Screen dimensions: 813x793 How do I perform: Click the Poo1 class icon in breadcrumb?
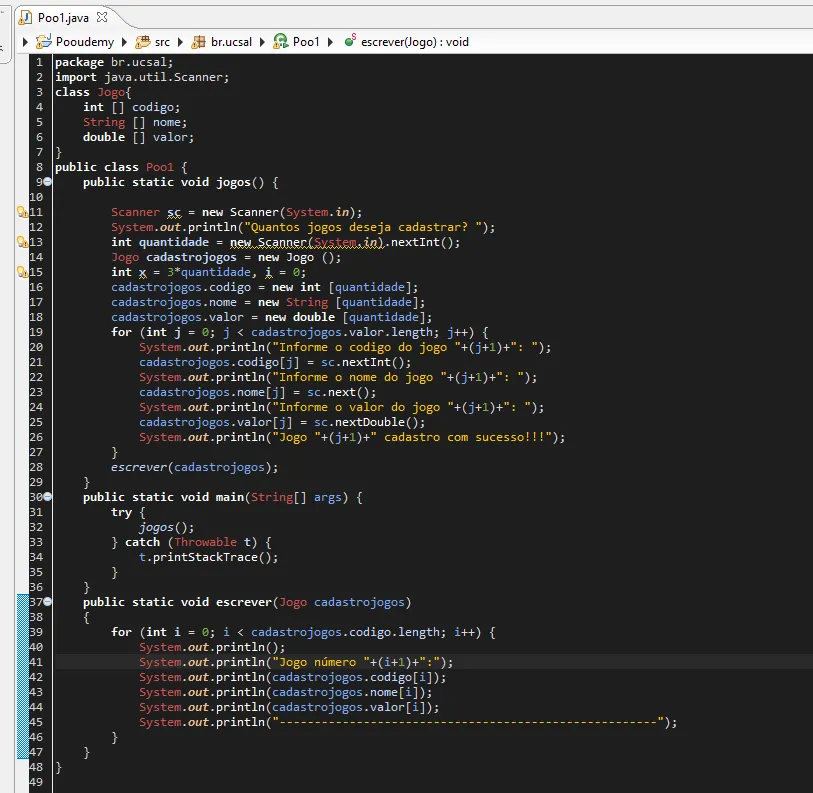tap(281, 42)
